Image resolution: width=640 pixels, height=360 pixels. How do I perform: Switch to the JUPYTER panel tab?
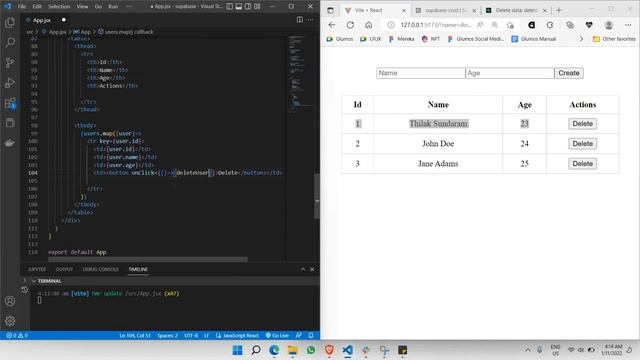[x=37, y=269]
